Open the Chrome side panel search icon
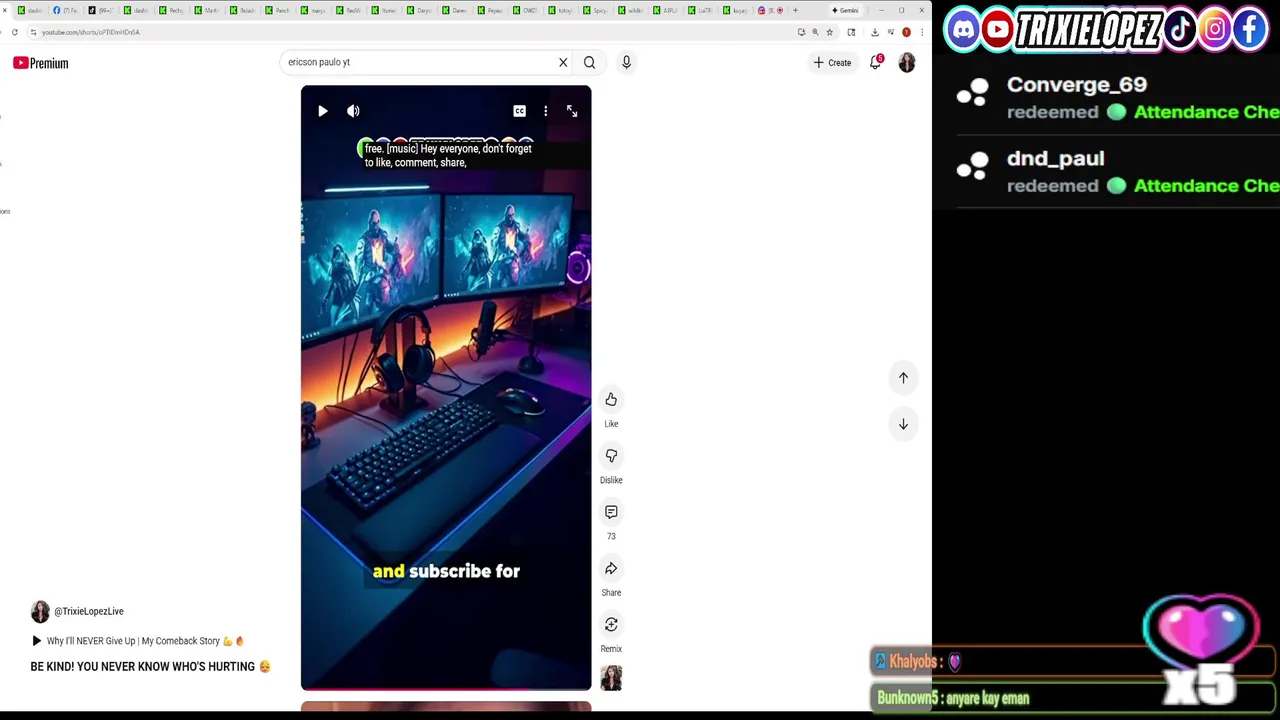 tap(851, 32)
